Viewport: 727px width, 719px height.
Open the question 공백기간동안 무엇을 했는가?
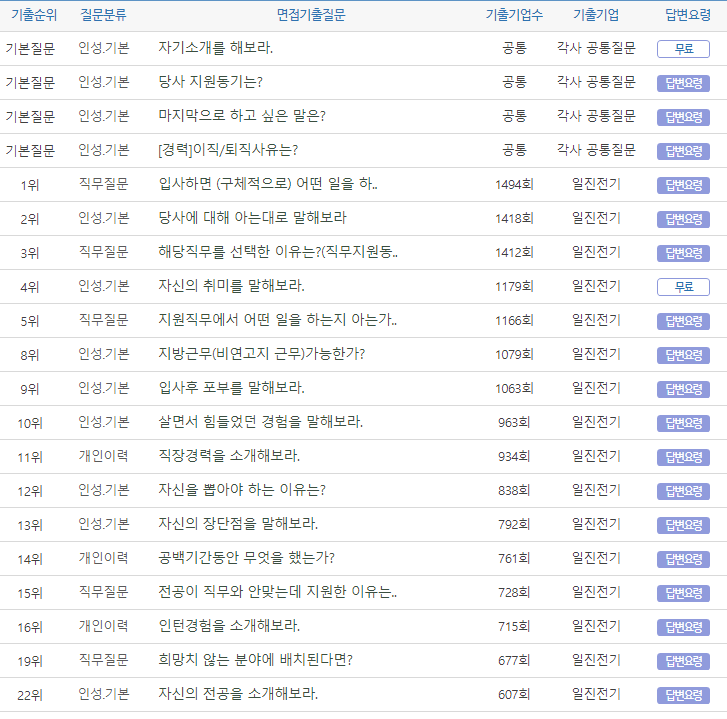[x=246, y=558]
